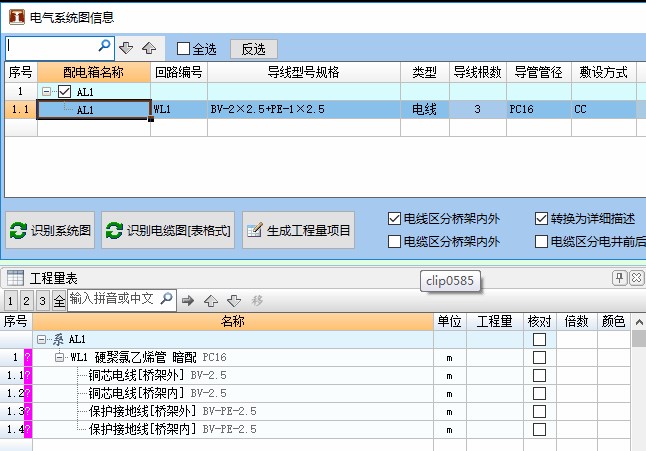Collapse the WL1 硬聚氯乙烯管 tree node
This screenshot has width=646, height=451.
click(59, 357)
